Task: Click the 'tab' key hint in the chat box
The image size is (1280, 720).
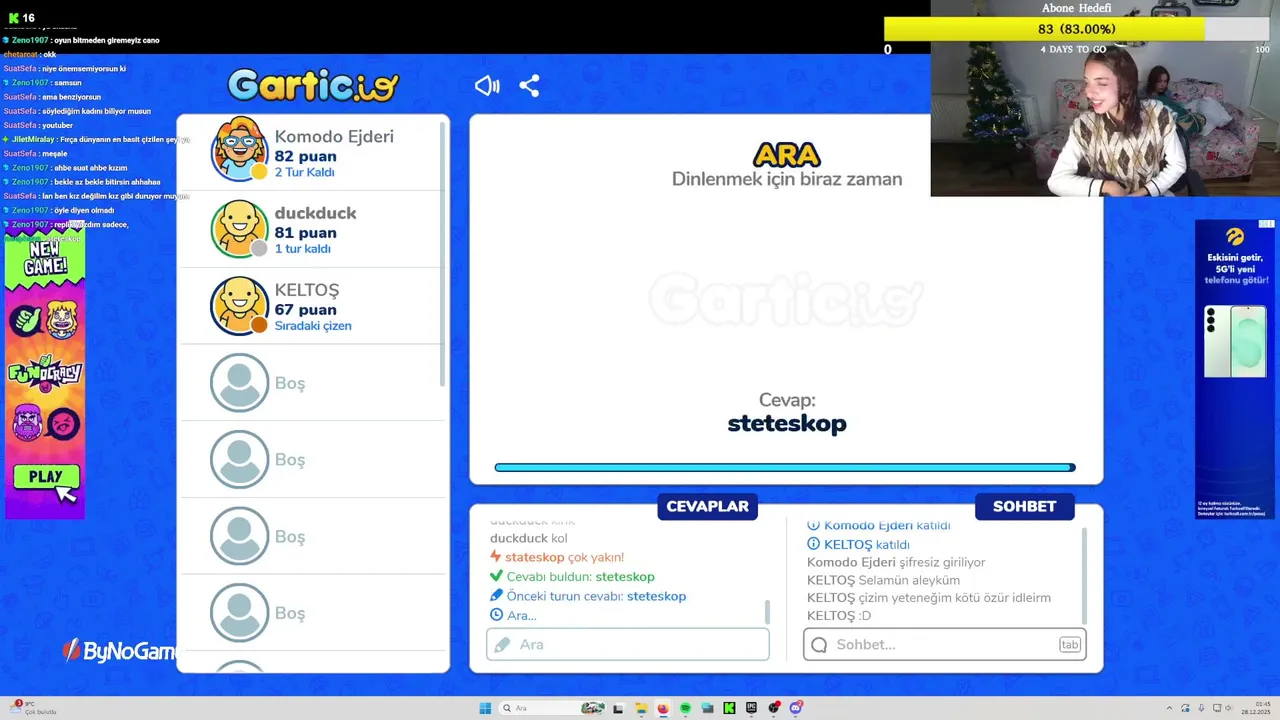Action: tap(1070, 644)
